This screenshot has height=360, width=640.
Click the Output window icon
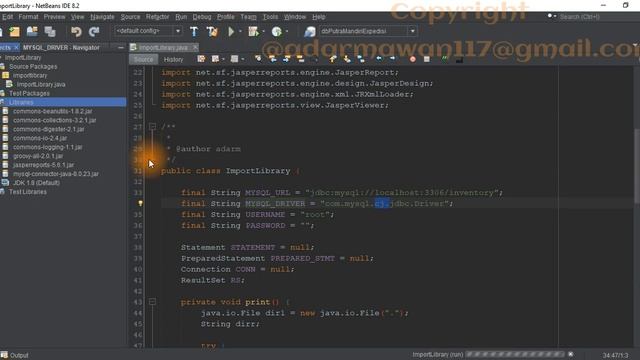click(4, 355)
